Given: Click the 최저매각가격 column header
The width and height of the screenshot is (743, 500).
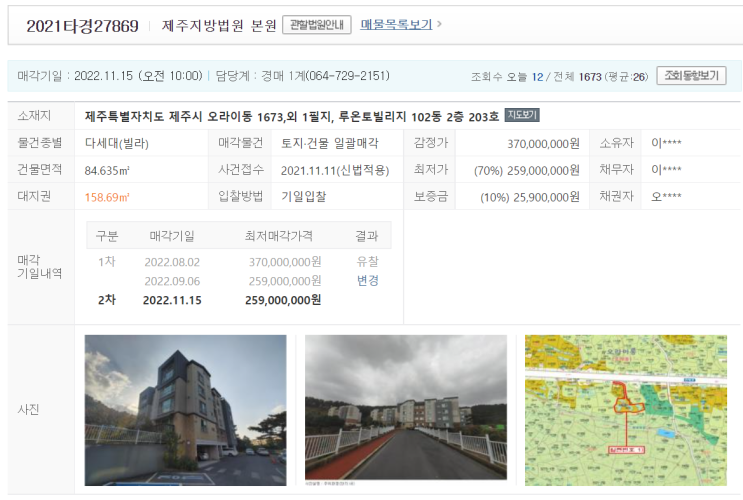Looking at the screenshot, I should (x=279, y=236).
